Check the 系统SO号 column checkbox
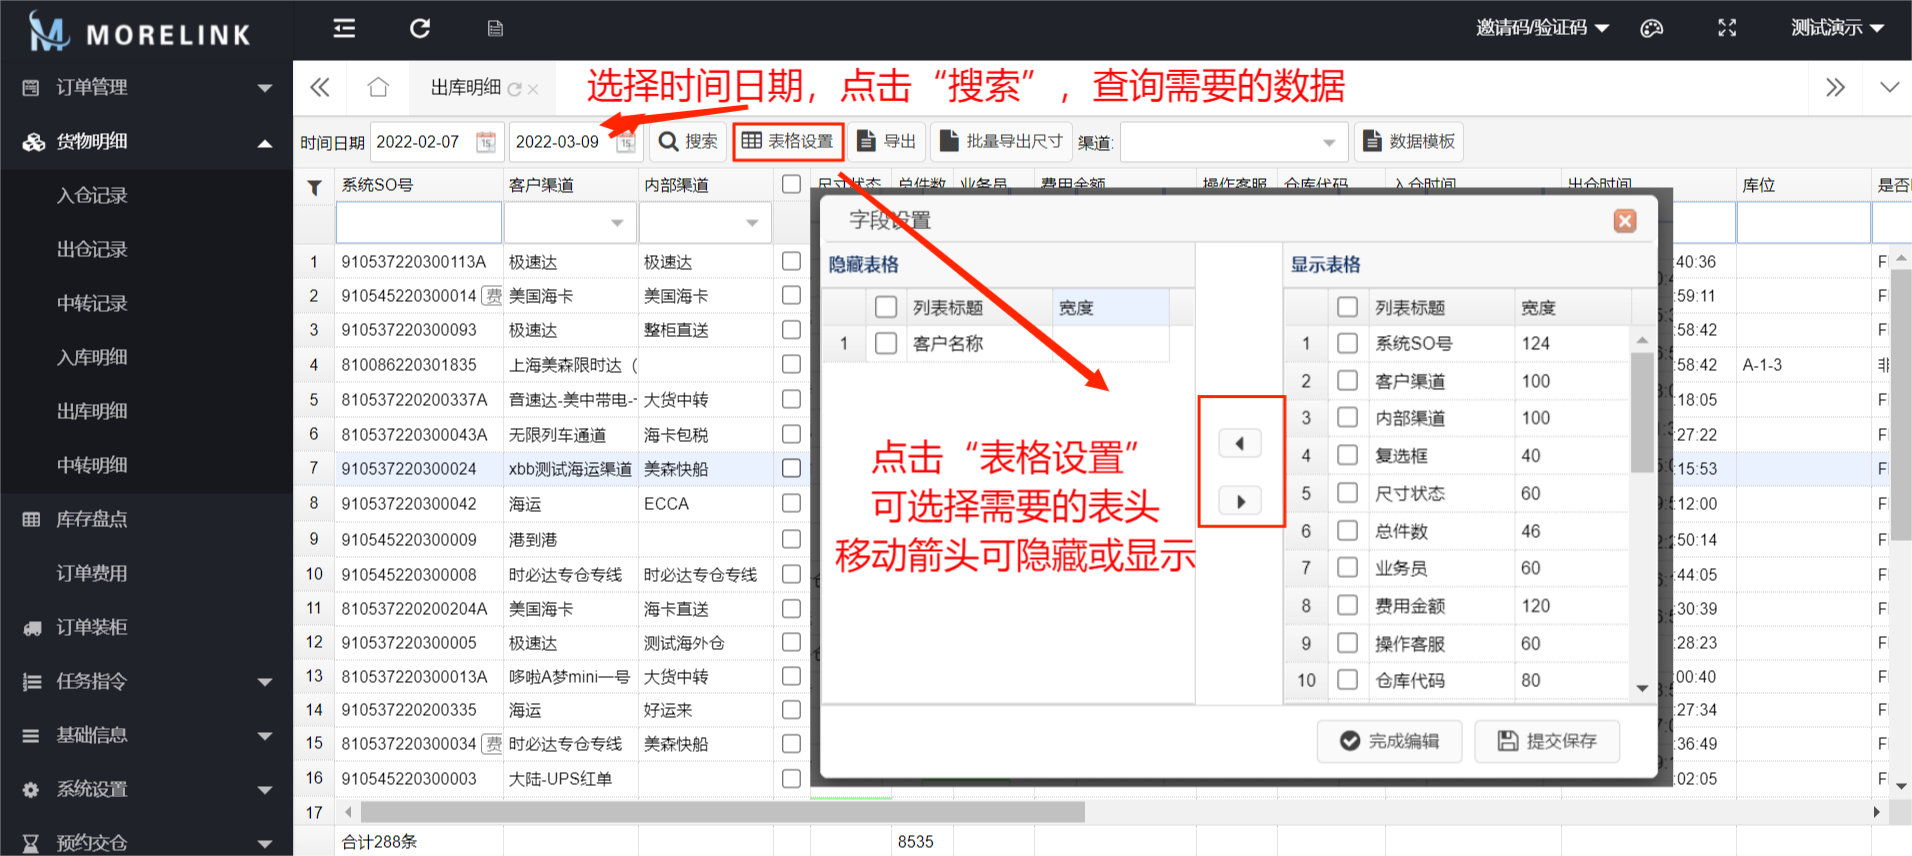 click(1347, 343)
